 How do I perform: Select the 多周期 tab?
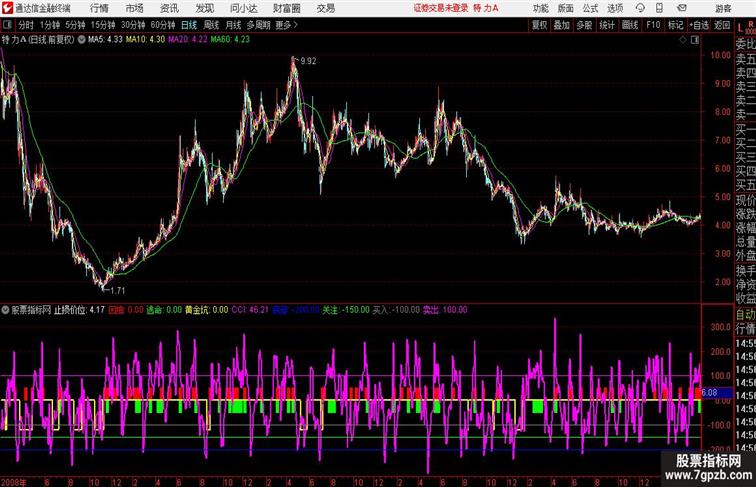coord(258,25)
